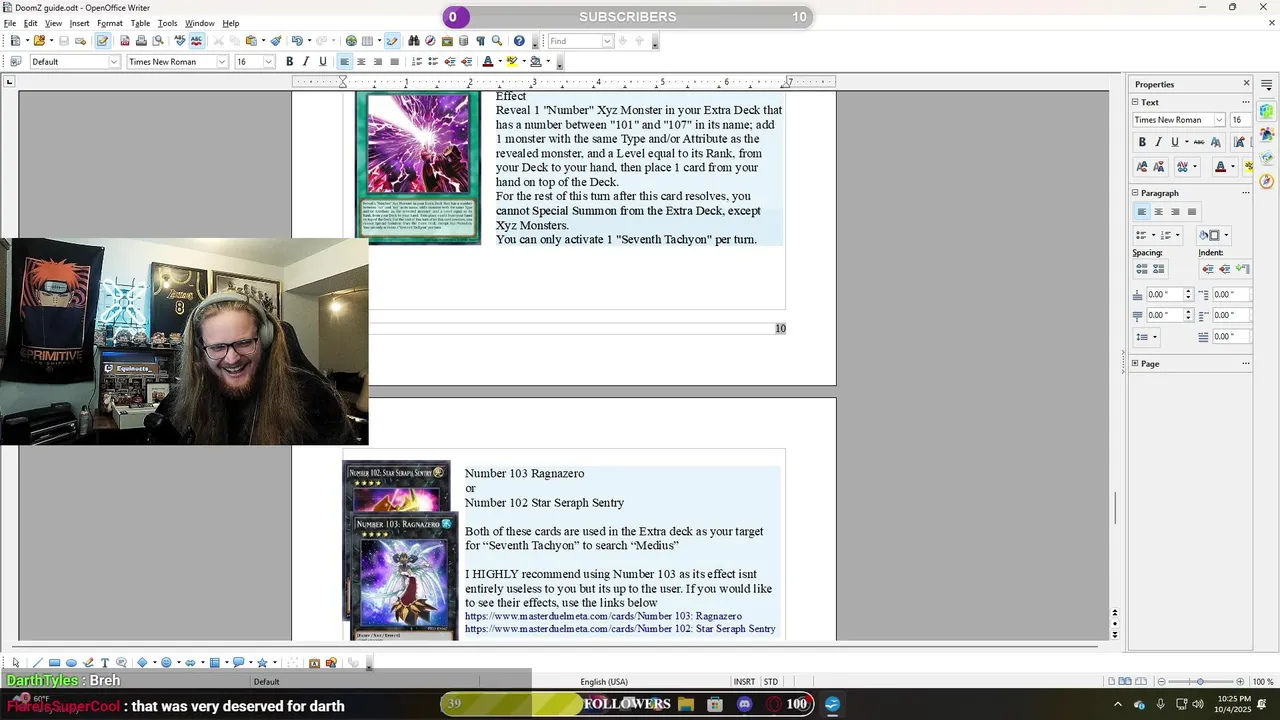Open Discord from the Windows taskbar
1280x720 pixels.
(744, 705)
